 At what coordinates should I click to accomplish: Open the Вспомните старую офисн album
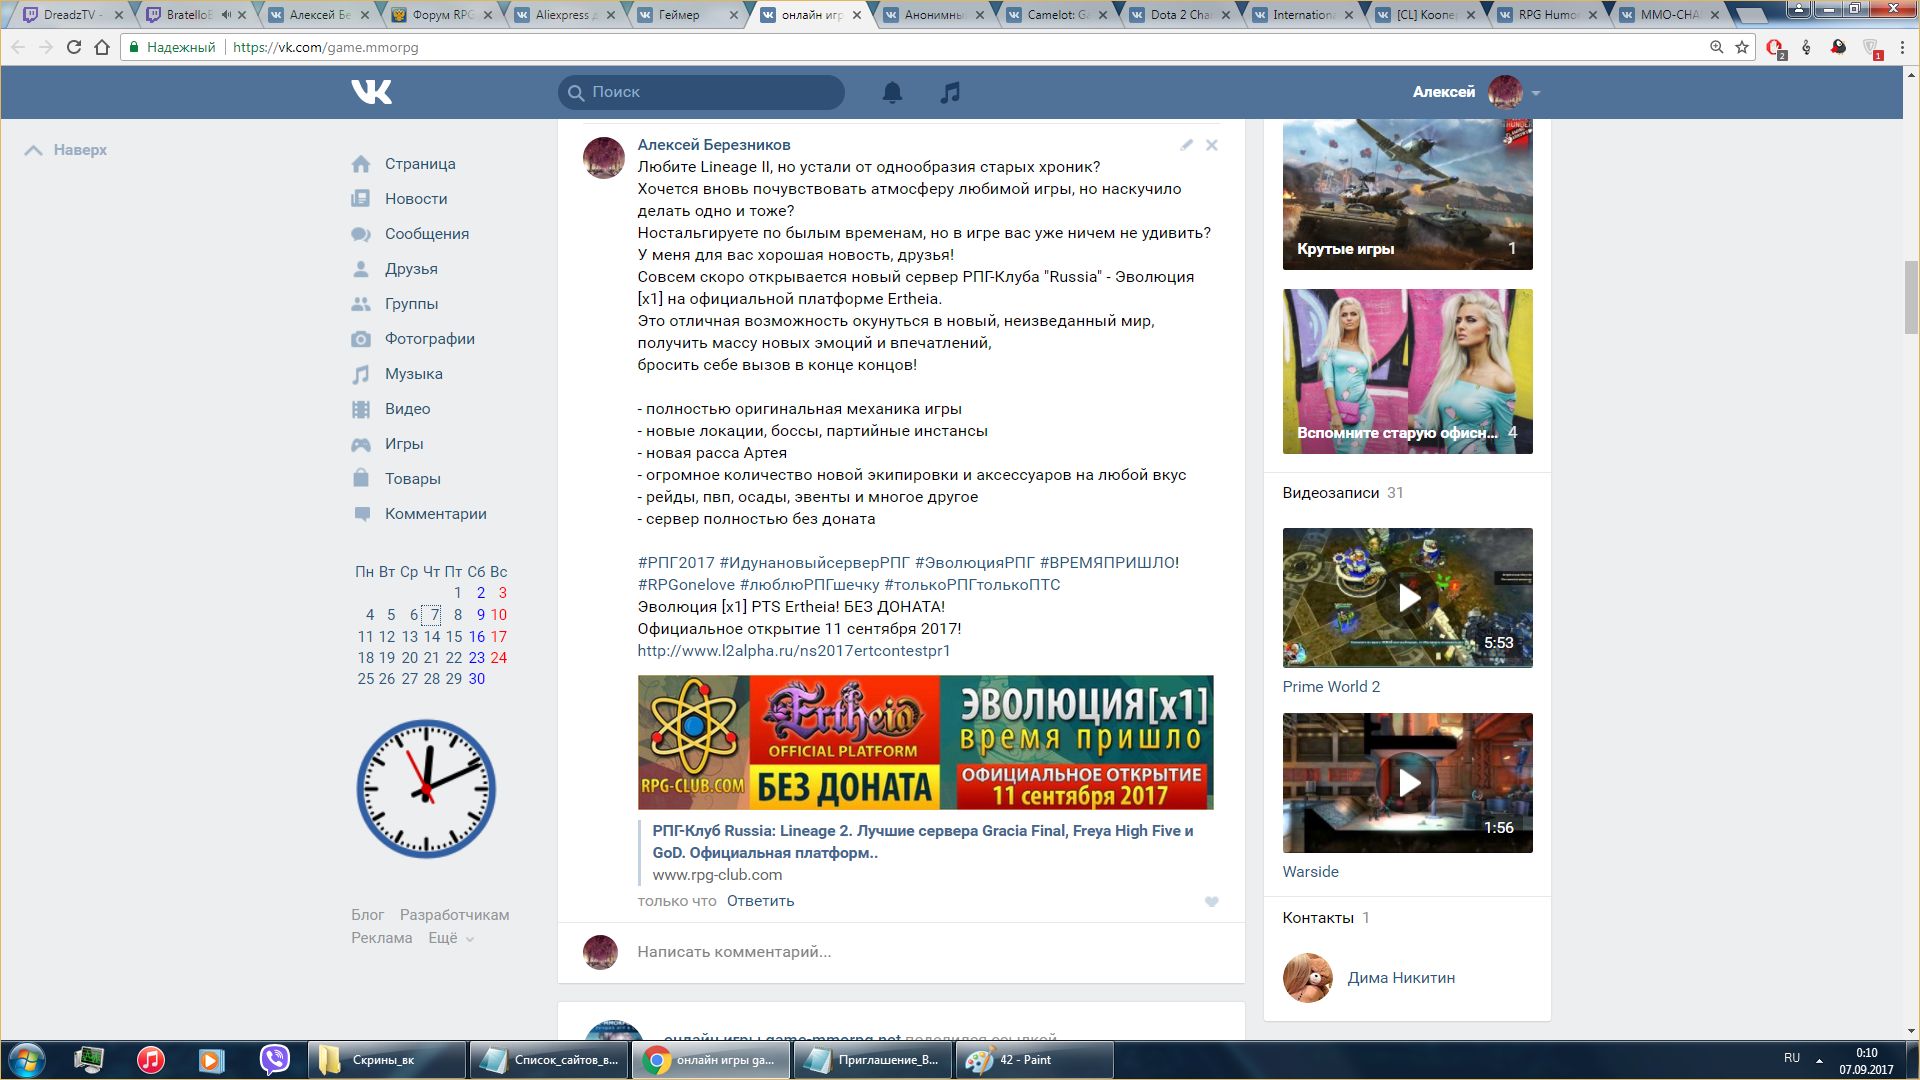coord(1407,371)
